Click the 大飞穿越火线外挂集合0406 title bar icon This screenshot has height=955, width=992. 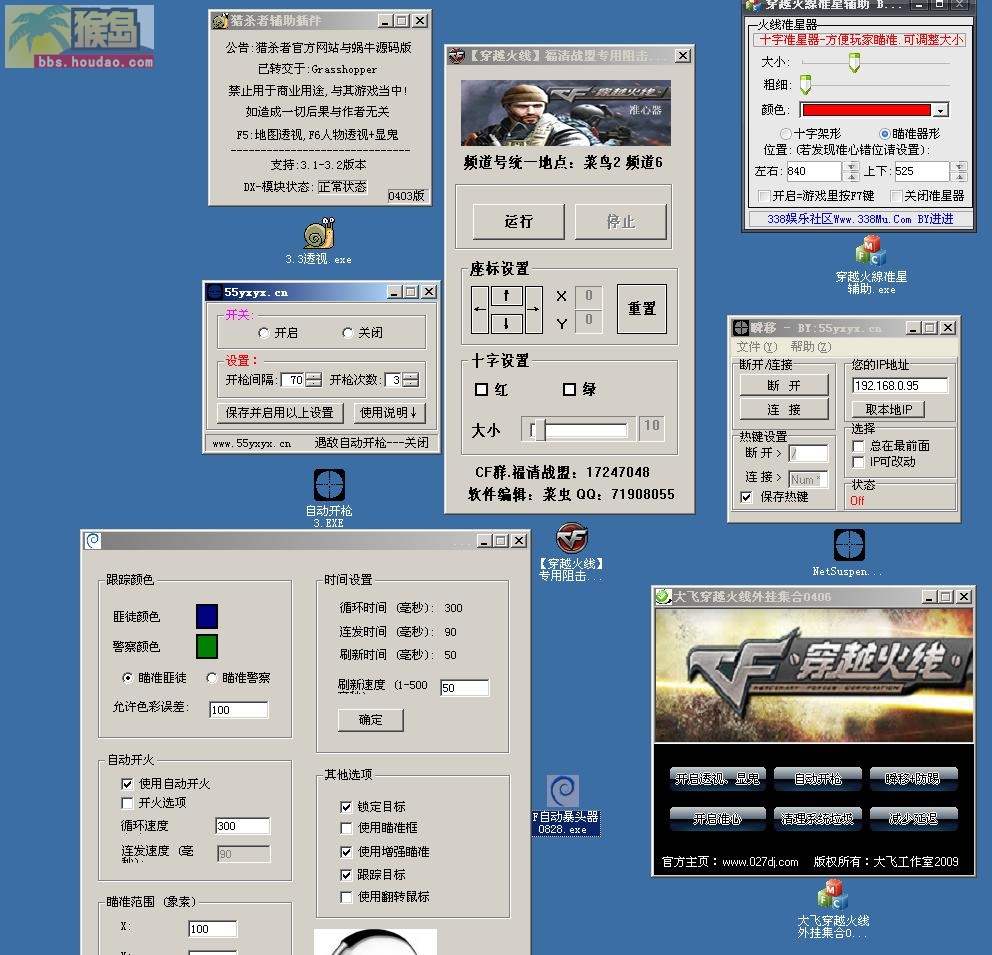pyautogui.click(x=663, y=596)
